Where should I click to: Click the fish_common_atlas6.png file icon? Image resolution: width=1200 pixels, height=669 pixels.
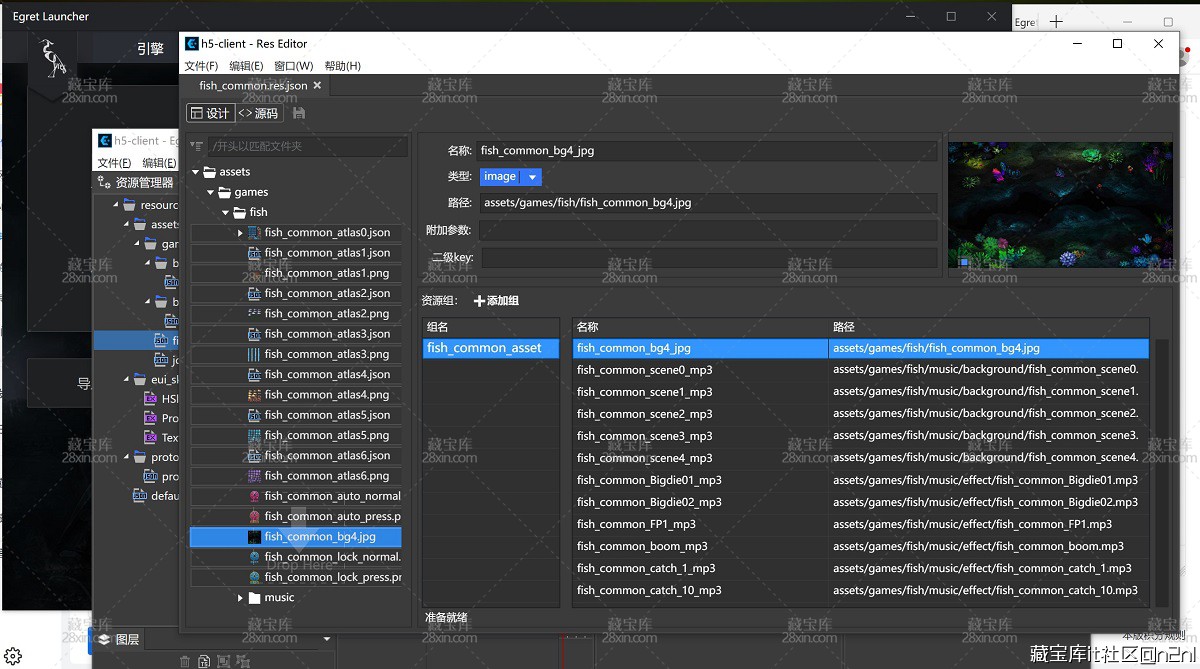tap(254, 476)
